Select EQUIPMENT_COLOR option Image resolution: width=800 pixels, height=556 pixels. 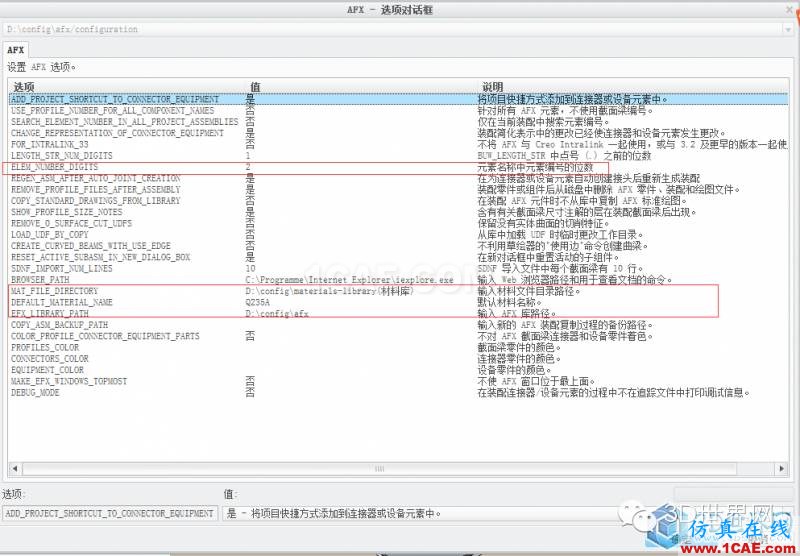(47, 370)
